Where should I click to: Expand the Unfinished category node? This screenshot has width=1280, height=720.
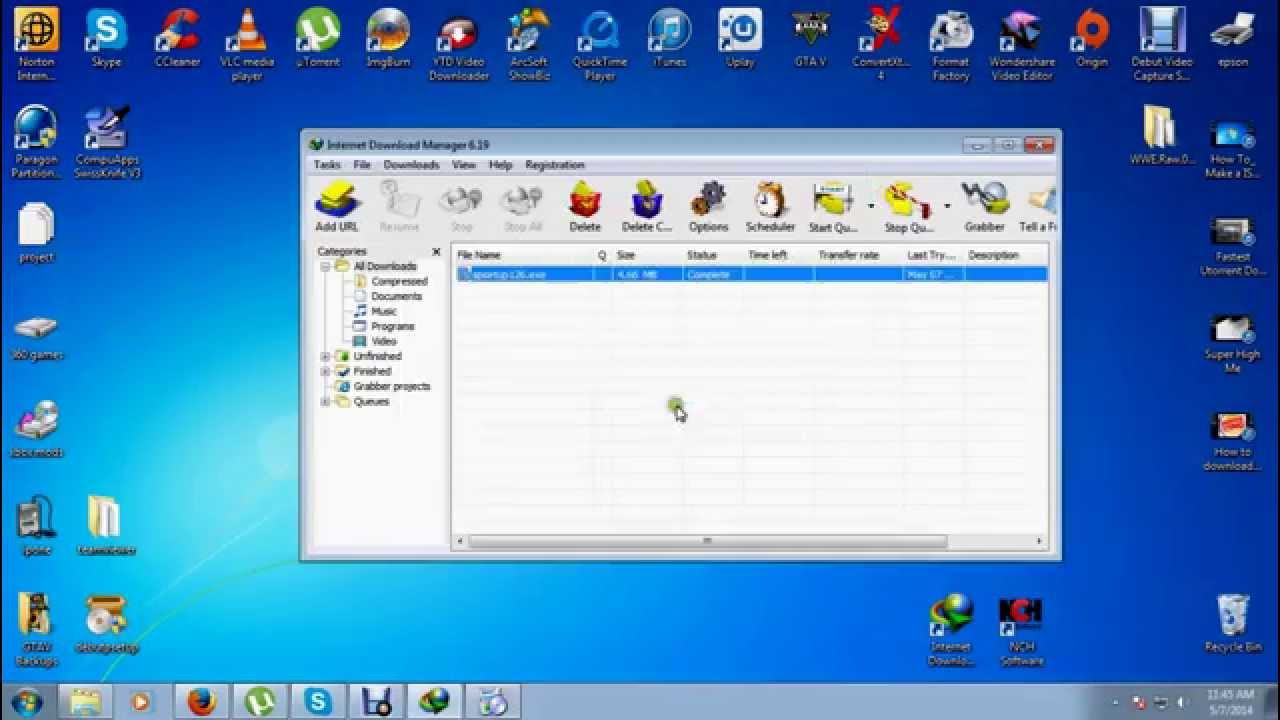[x=325, y=356]
